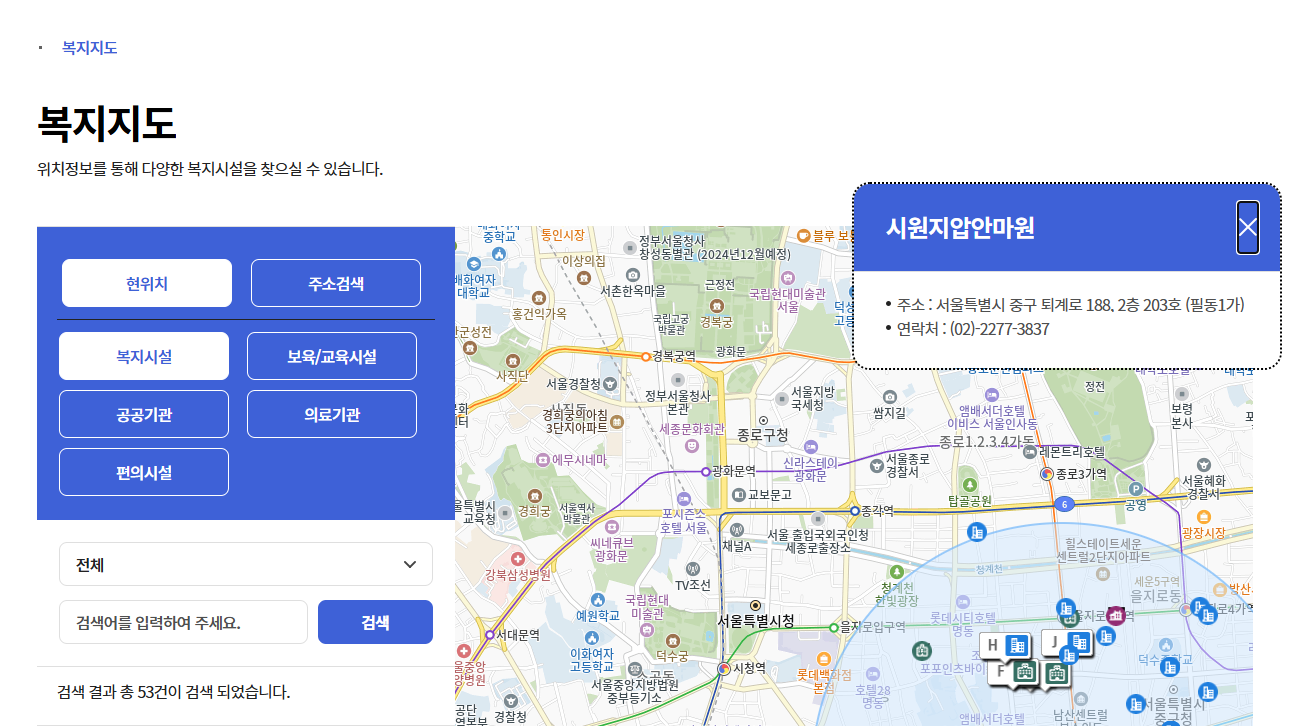Click the green hospital marker above 포포인츠바이

922,650
